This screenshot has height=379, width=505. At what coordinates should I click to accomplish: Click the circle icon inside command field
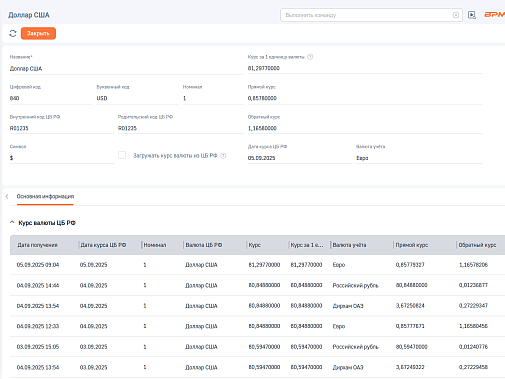(456, 15)
